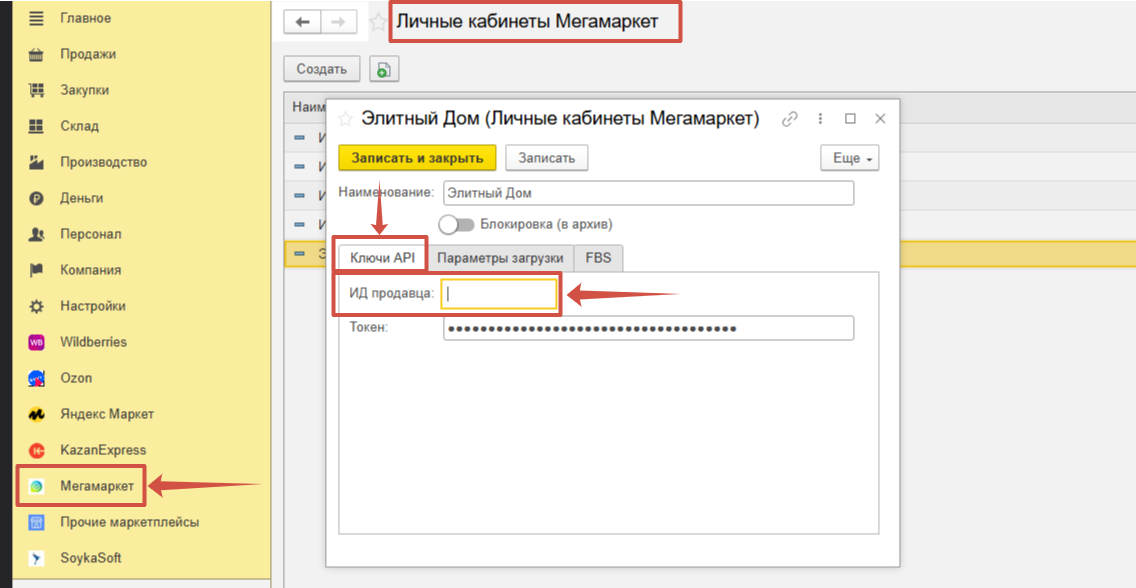The image size is (1136, 588).
Task: Star the Элитный Дом dialog as favorite
Action: 346,119
